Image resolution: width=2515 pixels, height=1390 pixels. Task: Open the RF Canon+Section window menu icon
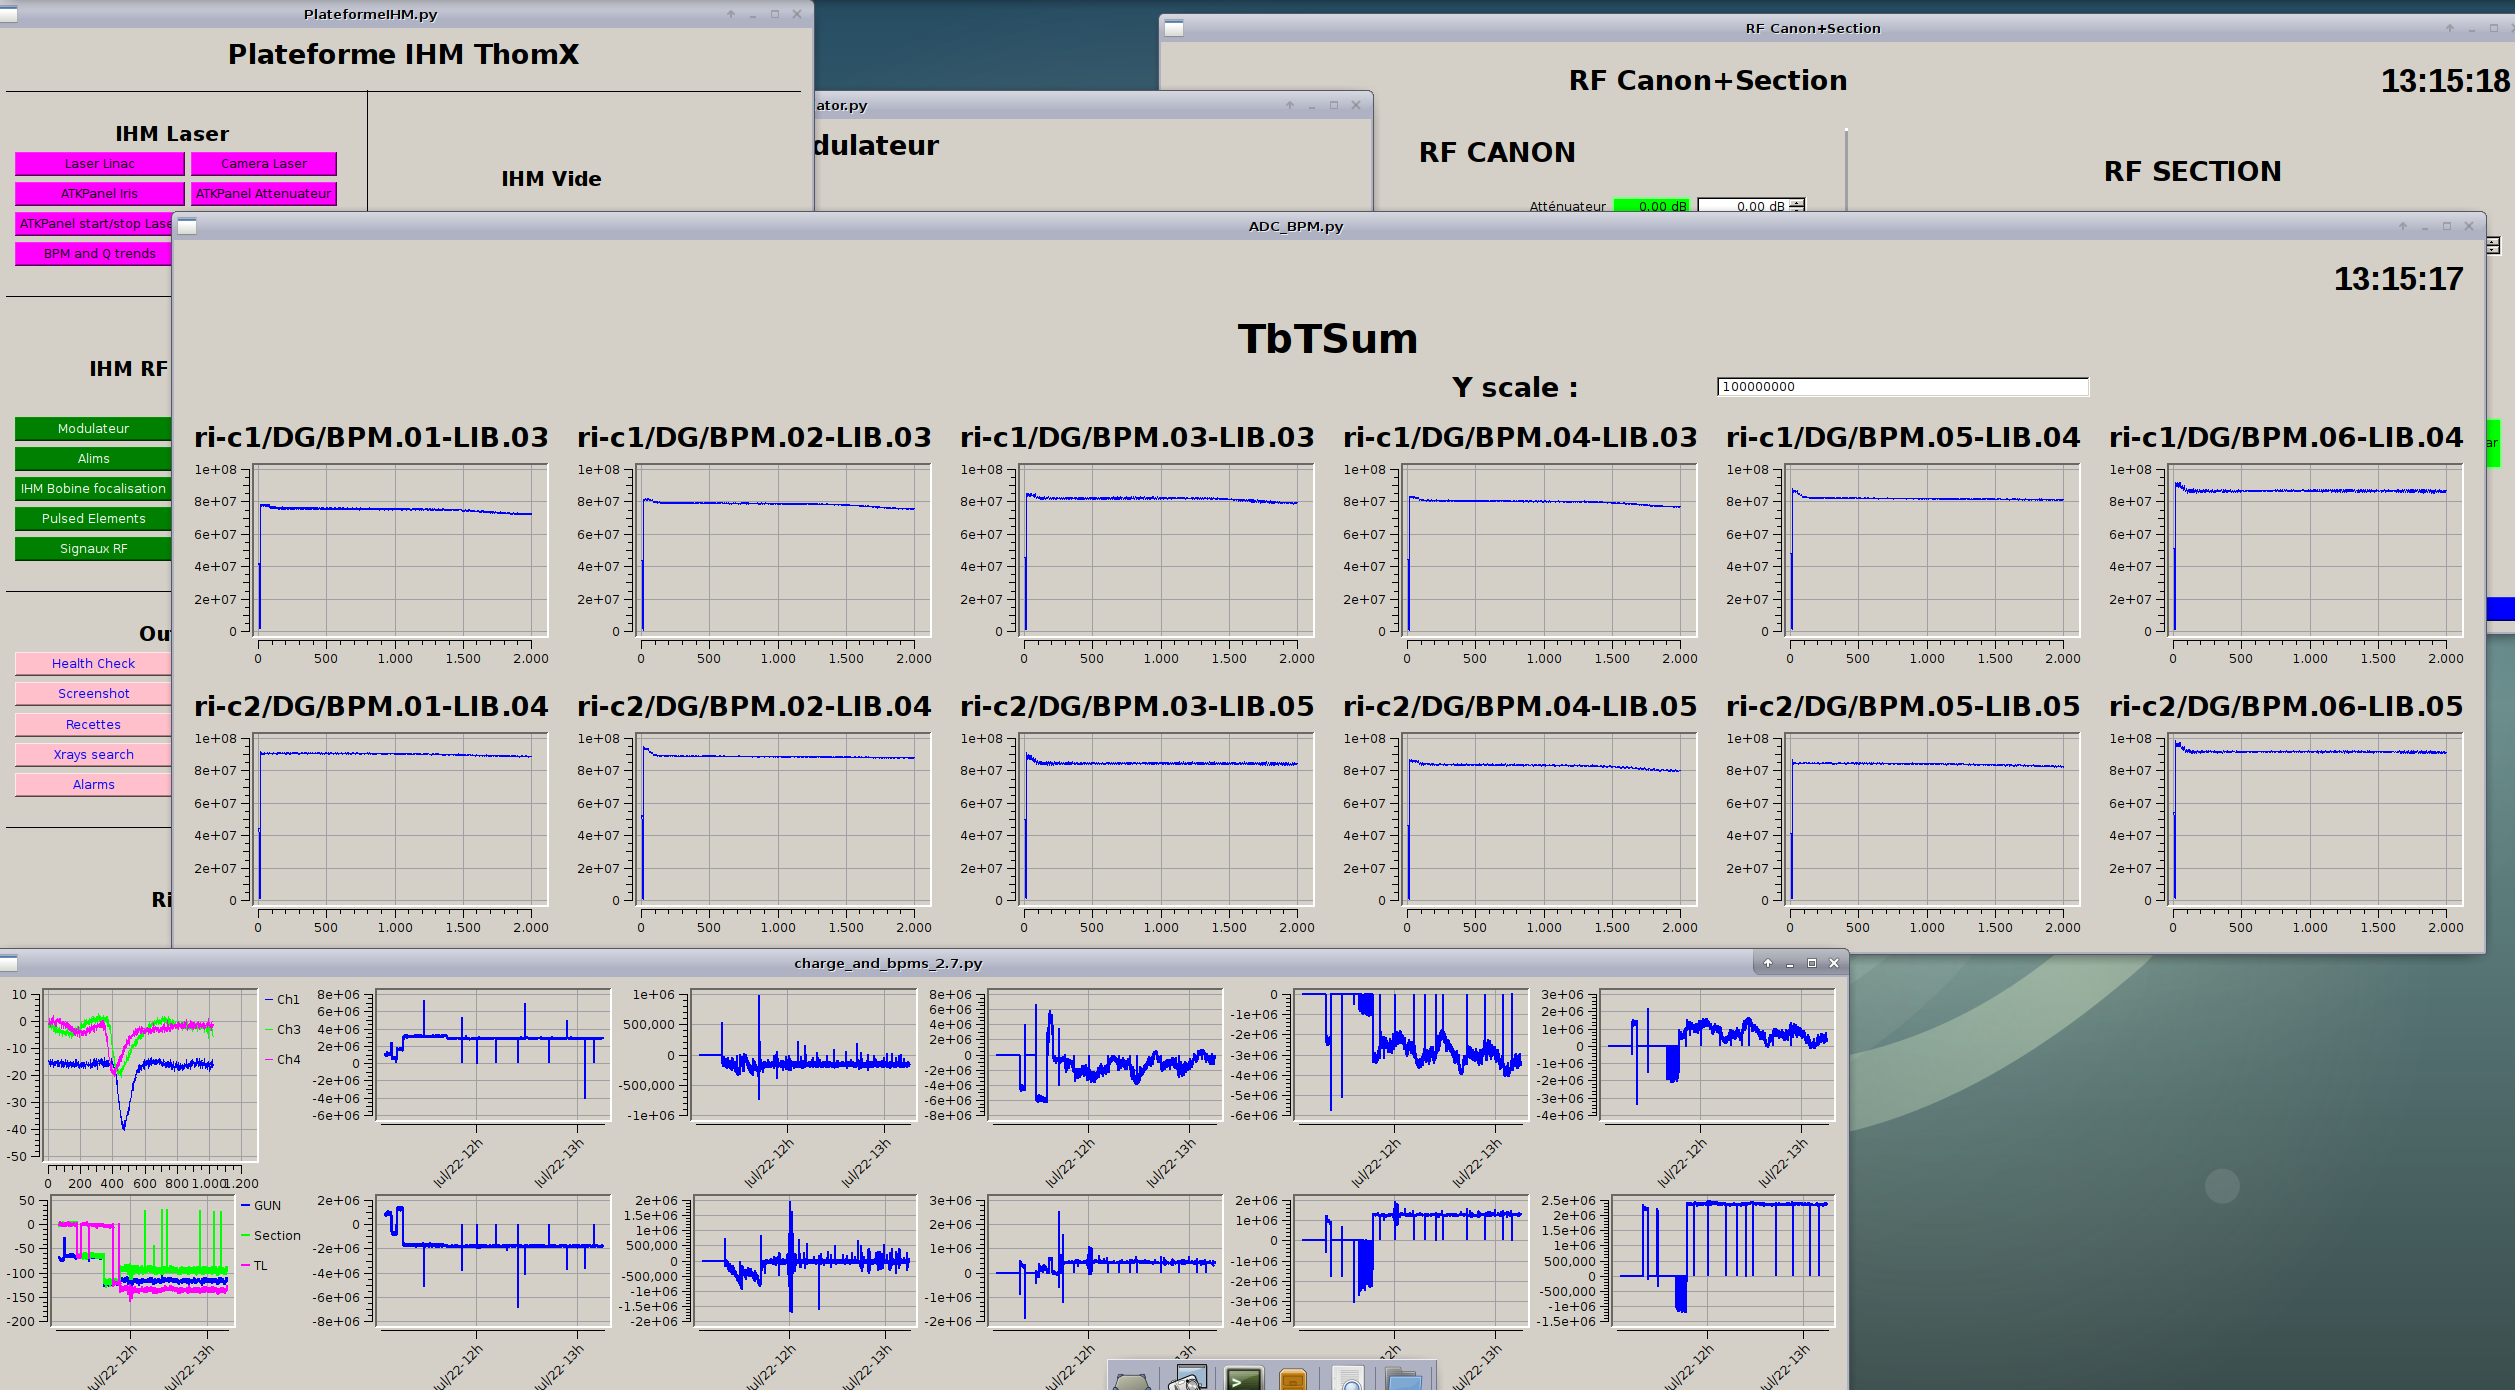[x=1174, y=29]
